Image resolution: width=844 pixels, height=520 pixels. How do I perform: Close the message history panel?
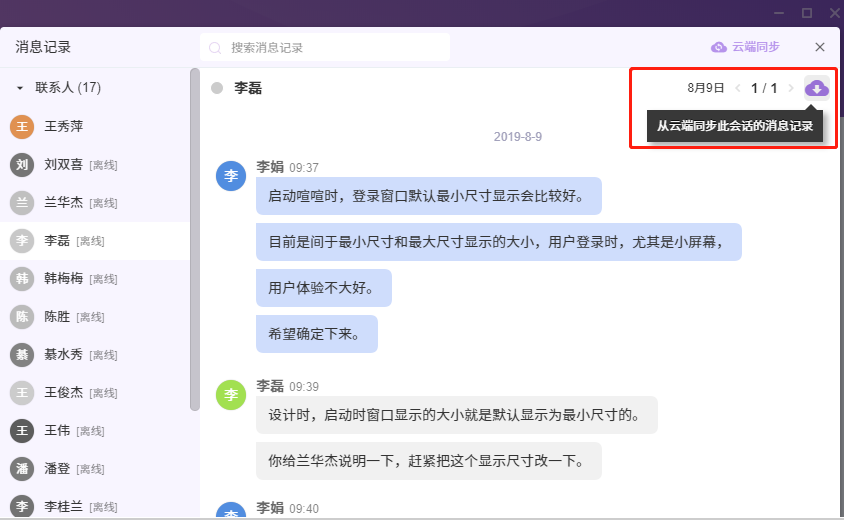pos(820,47)
